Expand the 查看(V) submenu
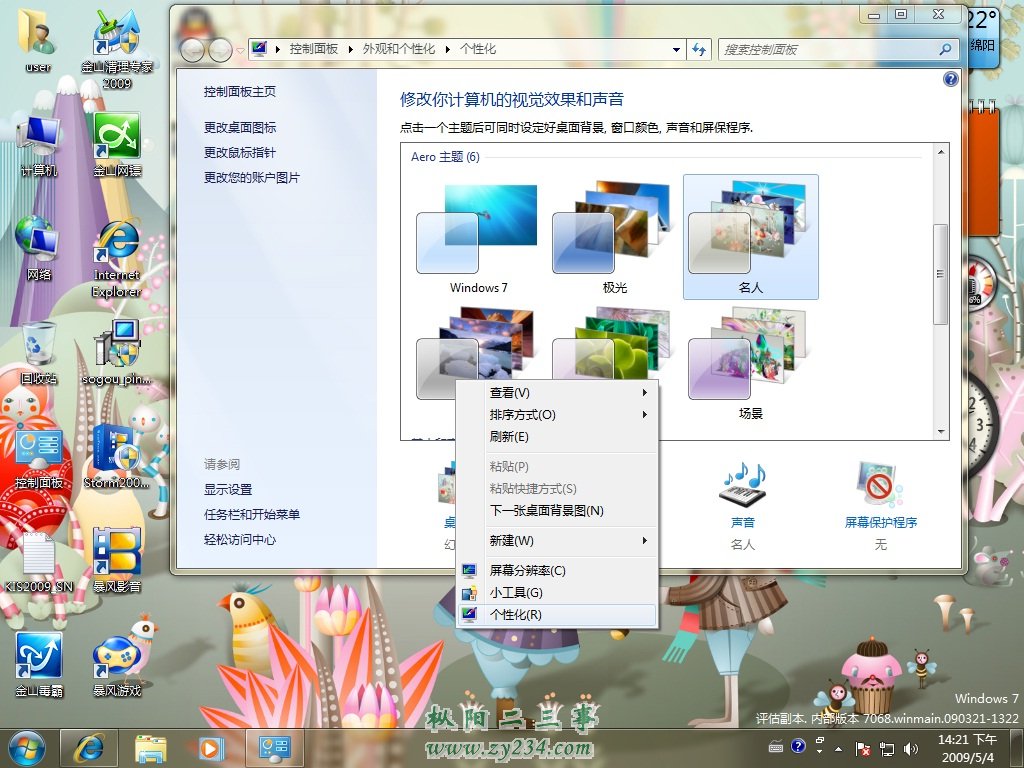The image size is (1024, 768). coord(557,392)
